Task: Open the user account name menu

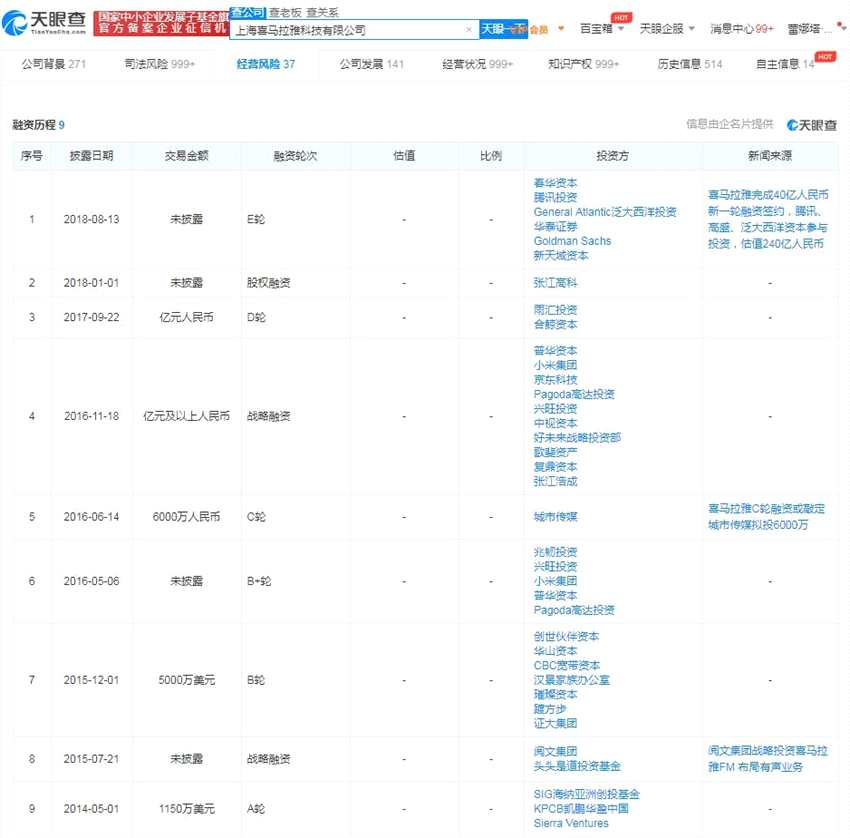Action: click(809, 29)
